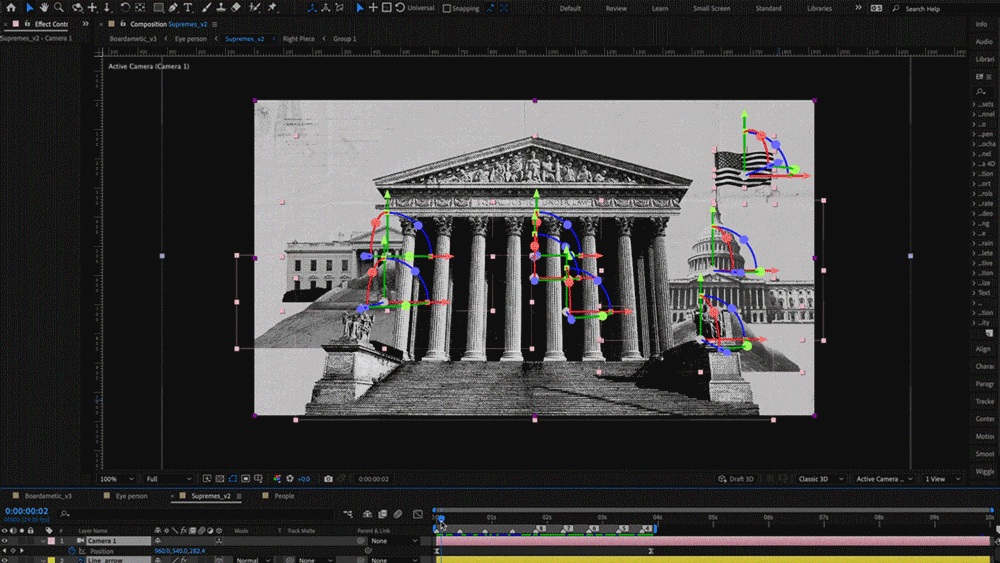Select the Default workspace
This screenshot has width=1000, height=563.
(x=570, y=8)
